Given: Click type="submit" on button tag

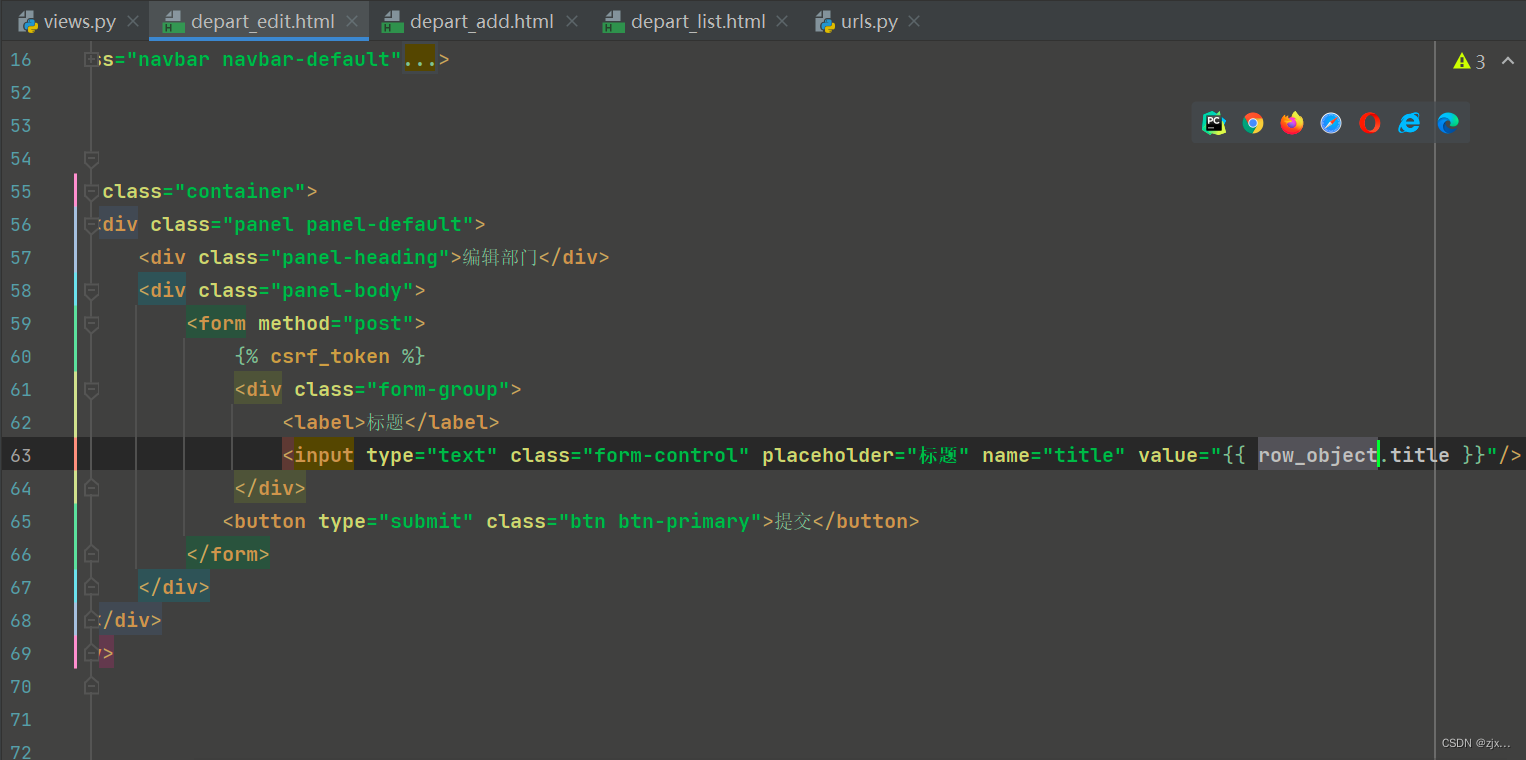Looking at the screenshot, I should (x=396, y=521).
